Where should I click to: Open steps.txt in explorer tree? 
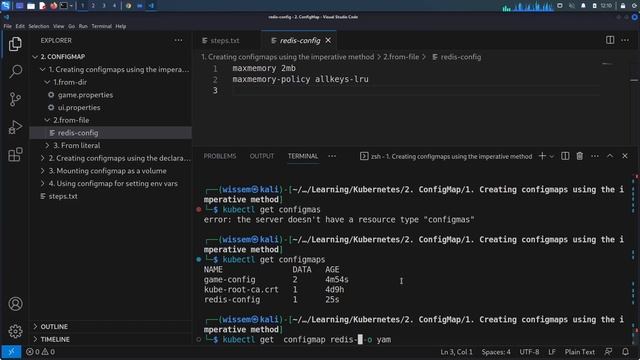(x=63, y=196)
